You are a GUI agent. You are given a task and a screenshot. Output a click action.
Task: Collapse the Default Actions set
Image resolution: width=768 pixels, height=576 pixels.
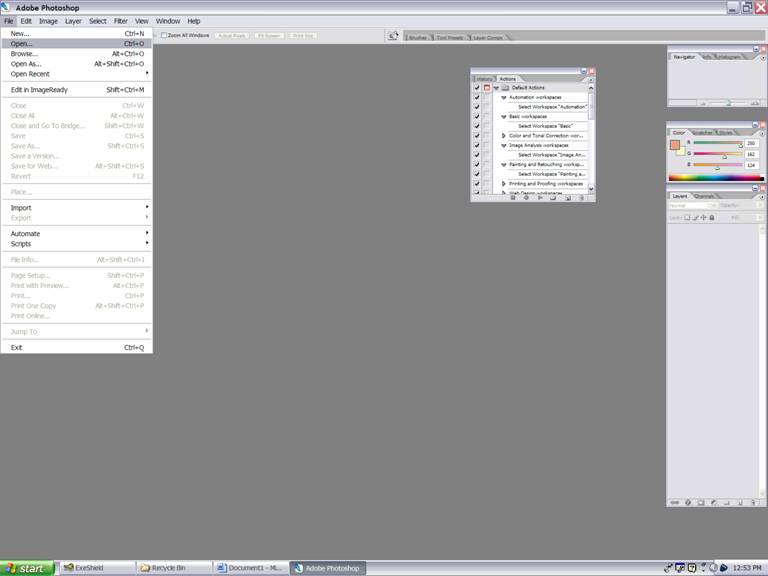coord(496,88)
